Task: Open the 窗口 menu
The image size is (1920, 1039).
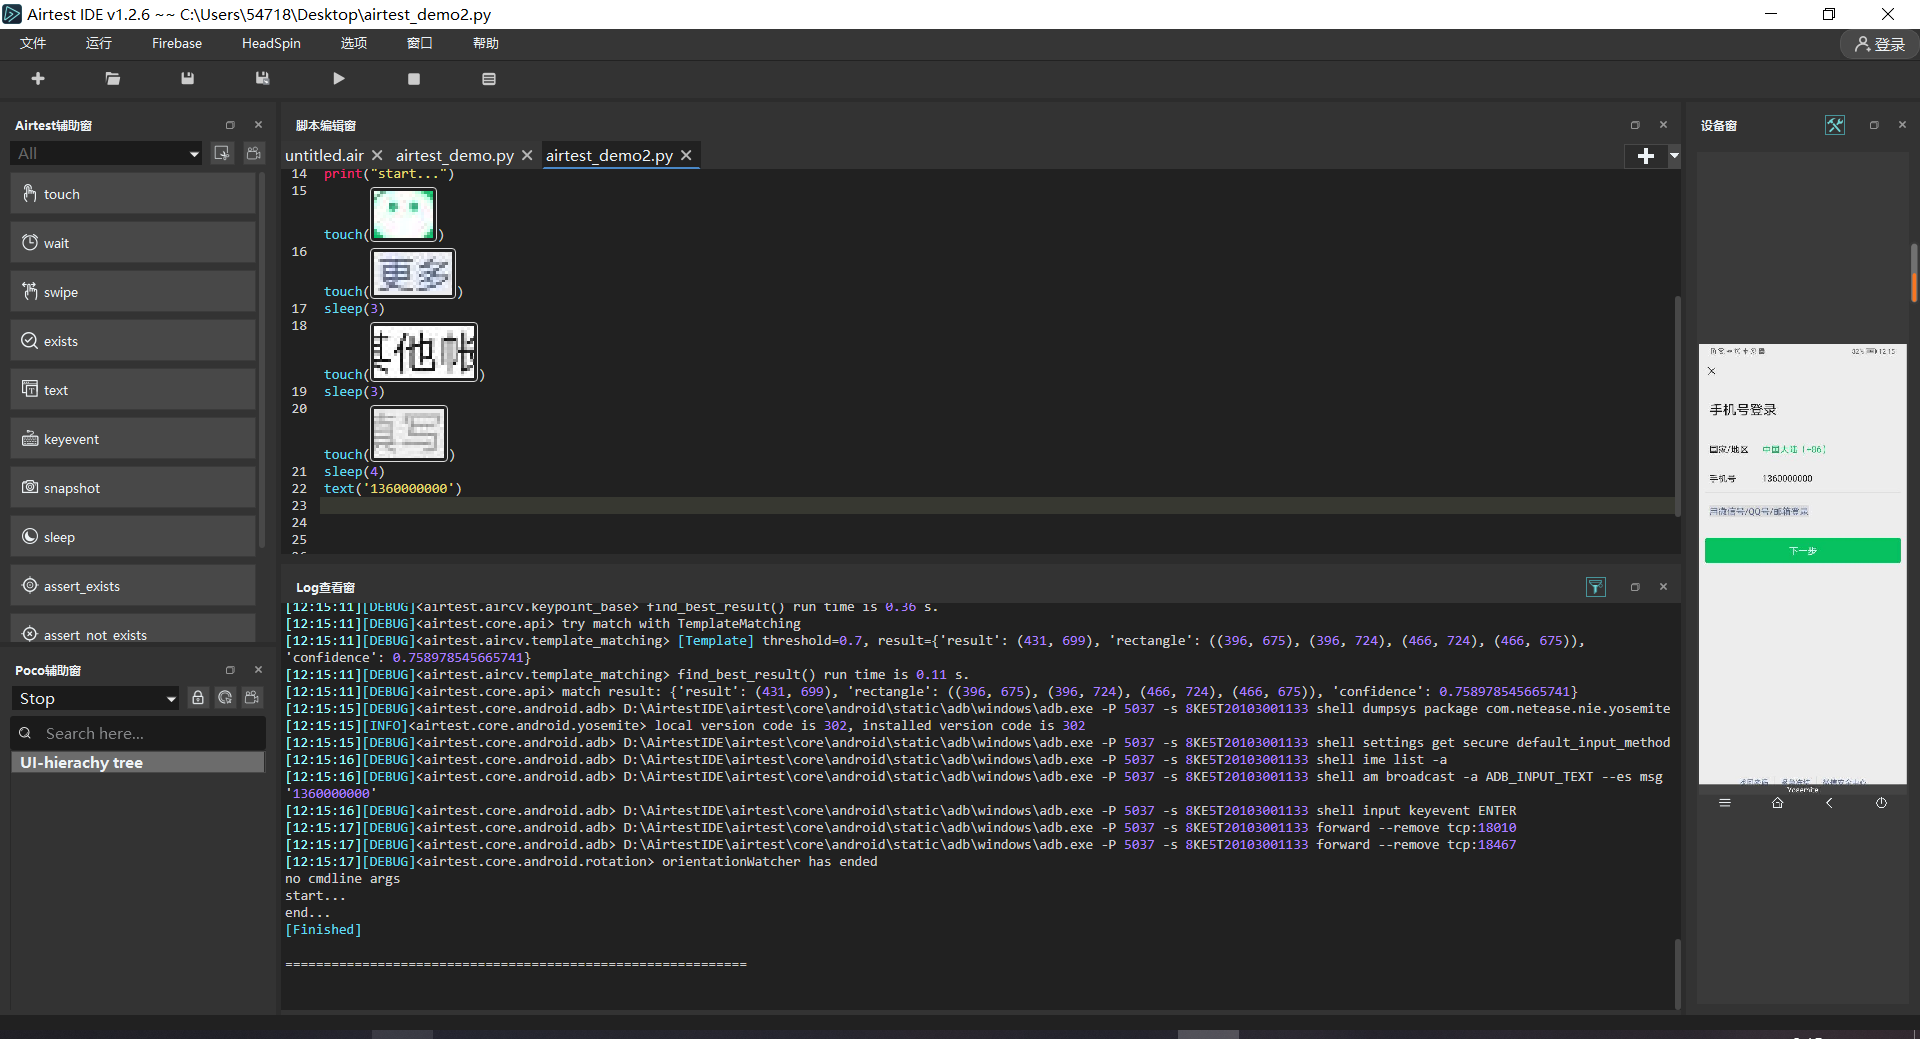Action: pos(420,43)
